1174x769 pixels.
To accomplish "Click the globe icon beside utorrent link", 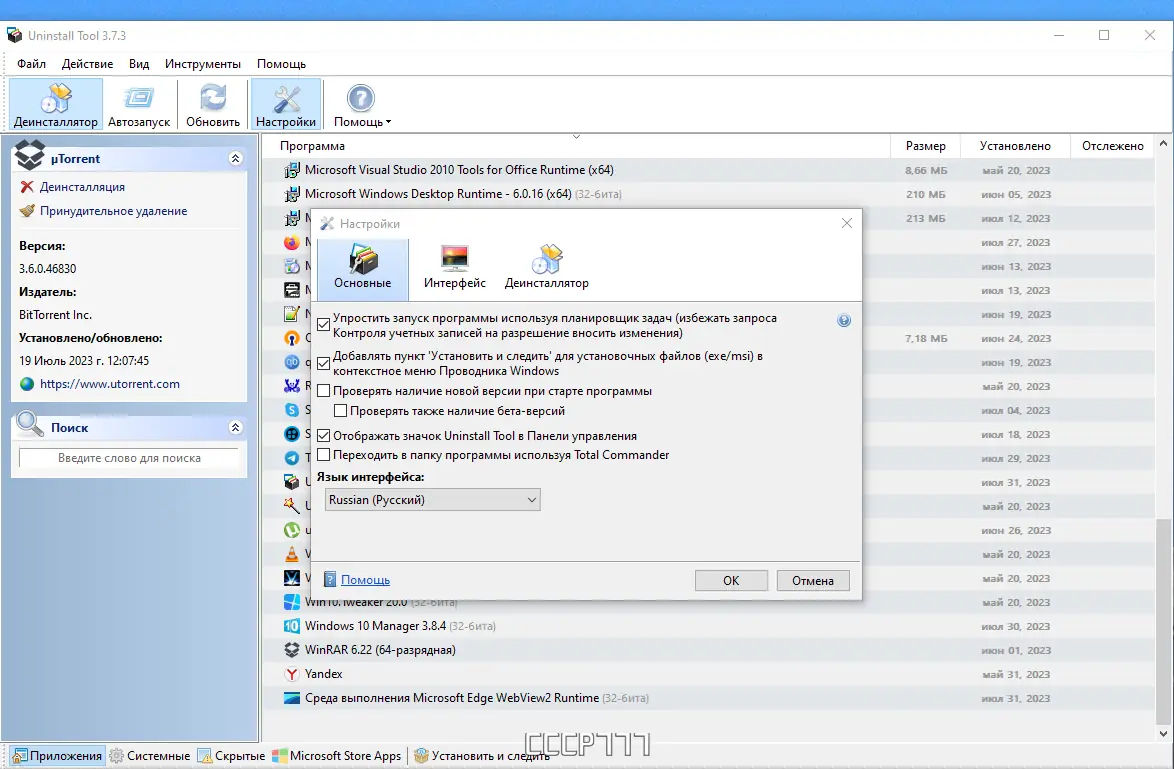I will pyautogui.click(x=27, y=384).
